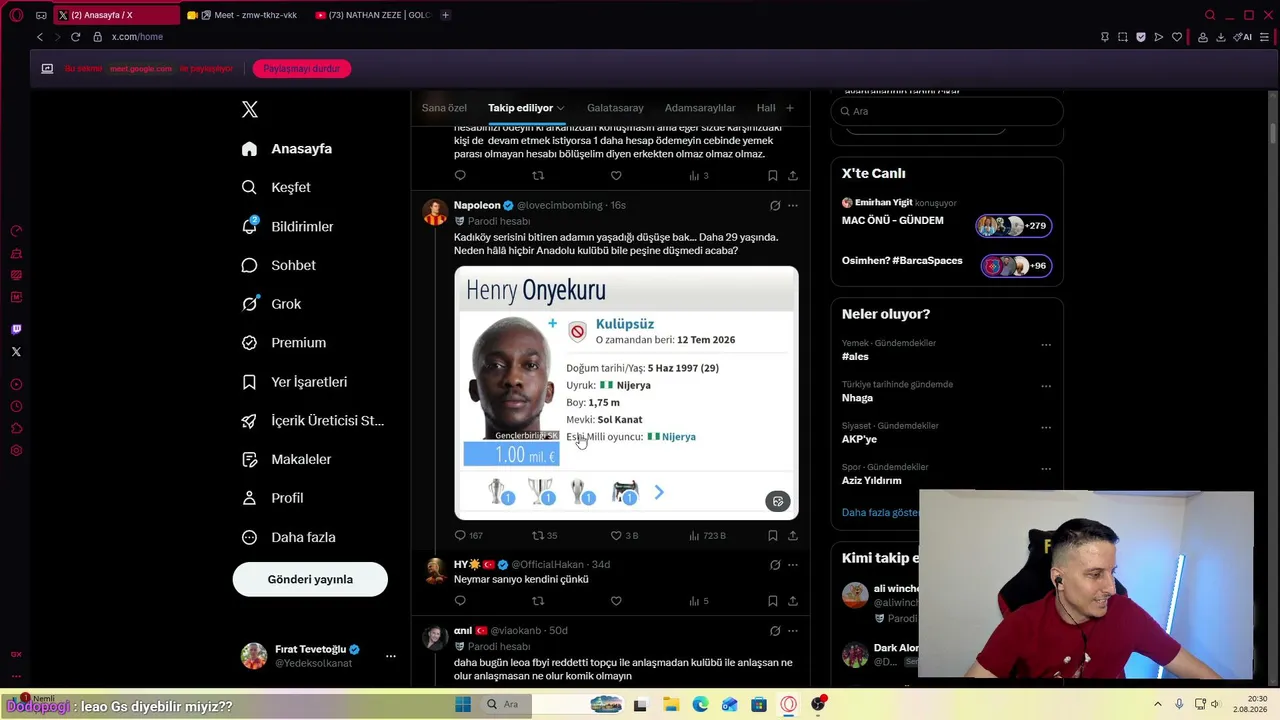Click the browser address bar x.com/home
Viewport: 1280px width, 720px height.
coord(137,37)
